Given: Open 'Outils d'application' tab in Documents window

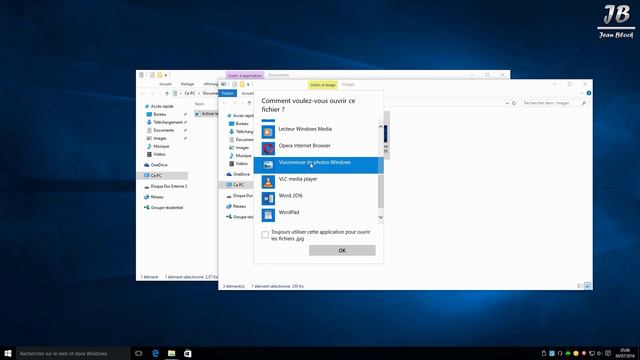Looking at the screenshot, I should [245, 76].
